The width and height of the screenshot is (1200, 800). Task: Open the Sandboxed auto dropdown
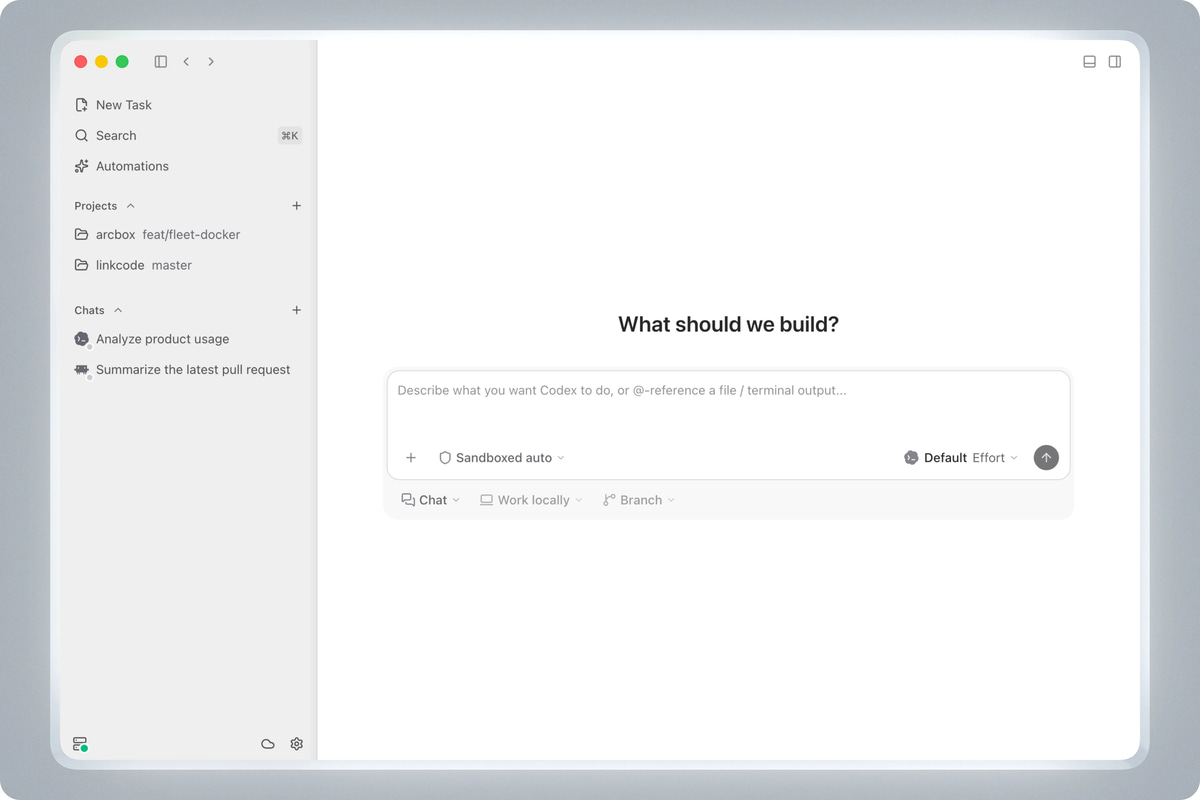point(502,458)
